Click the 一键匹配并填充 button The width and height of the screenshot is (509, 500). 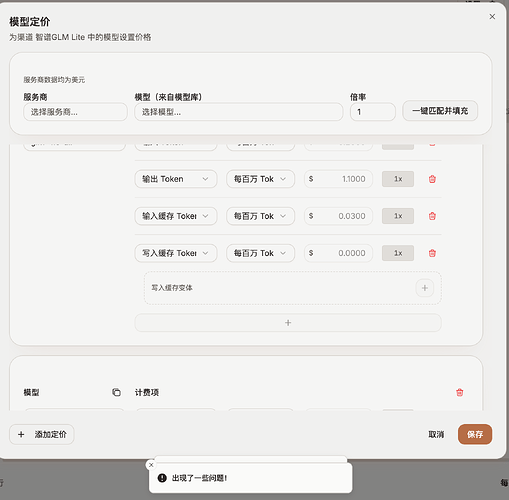440,111
